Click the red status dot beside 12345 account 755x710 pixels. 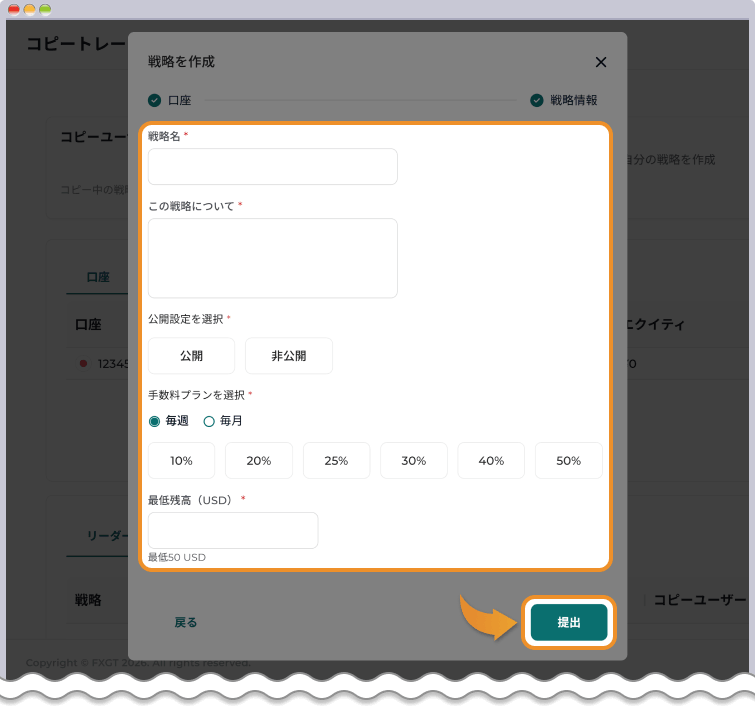[x=83, y=363]
